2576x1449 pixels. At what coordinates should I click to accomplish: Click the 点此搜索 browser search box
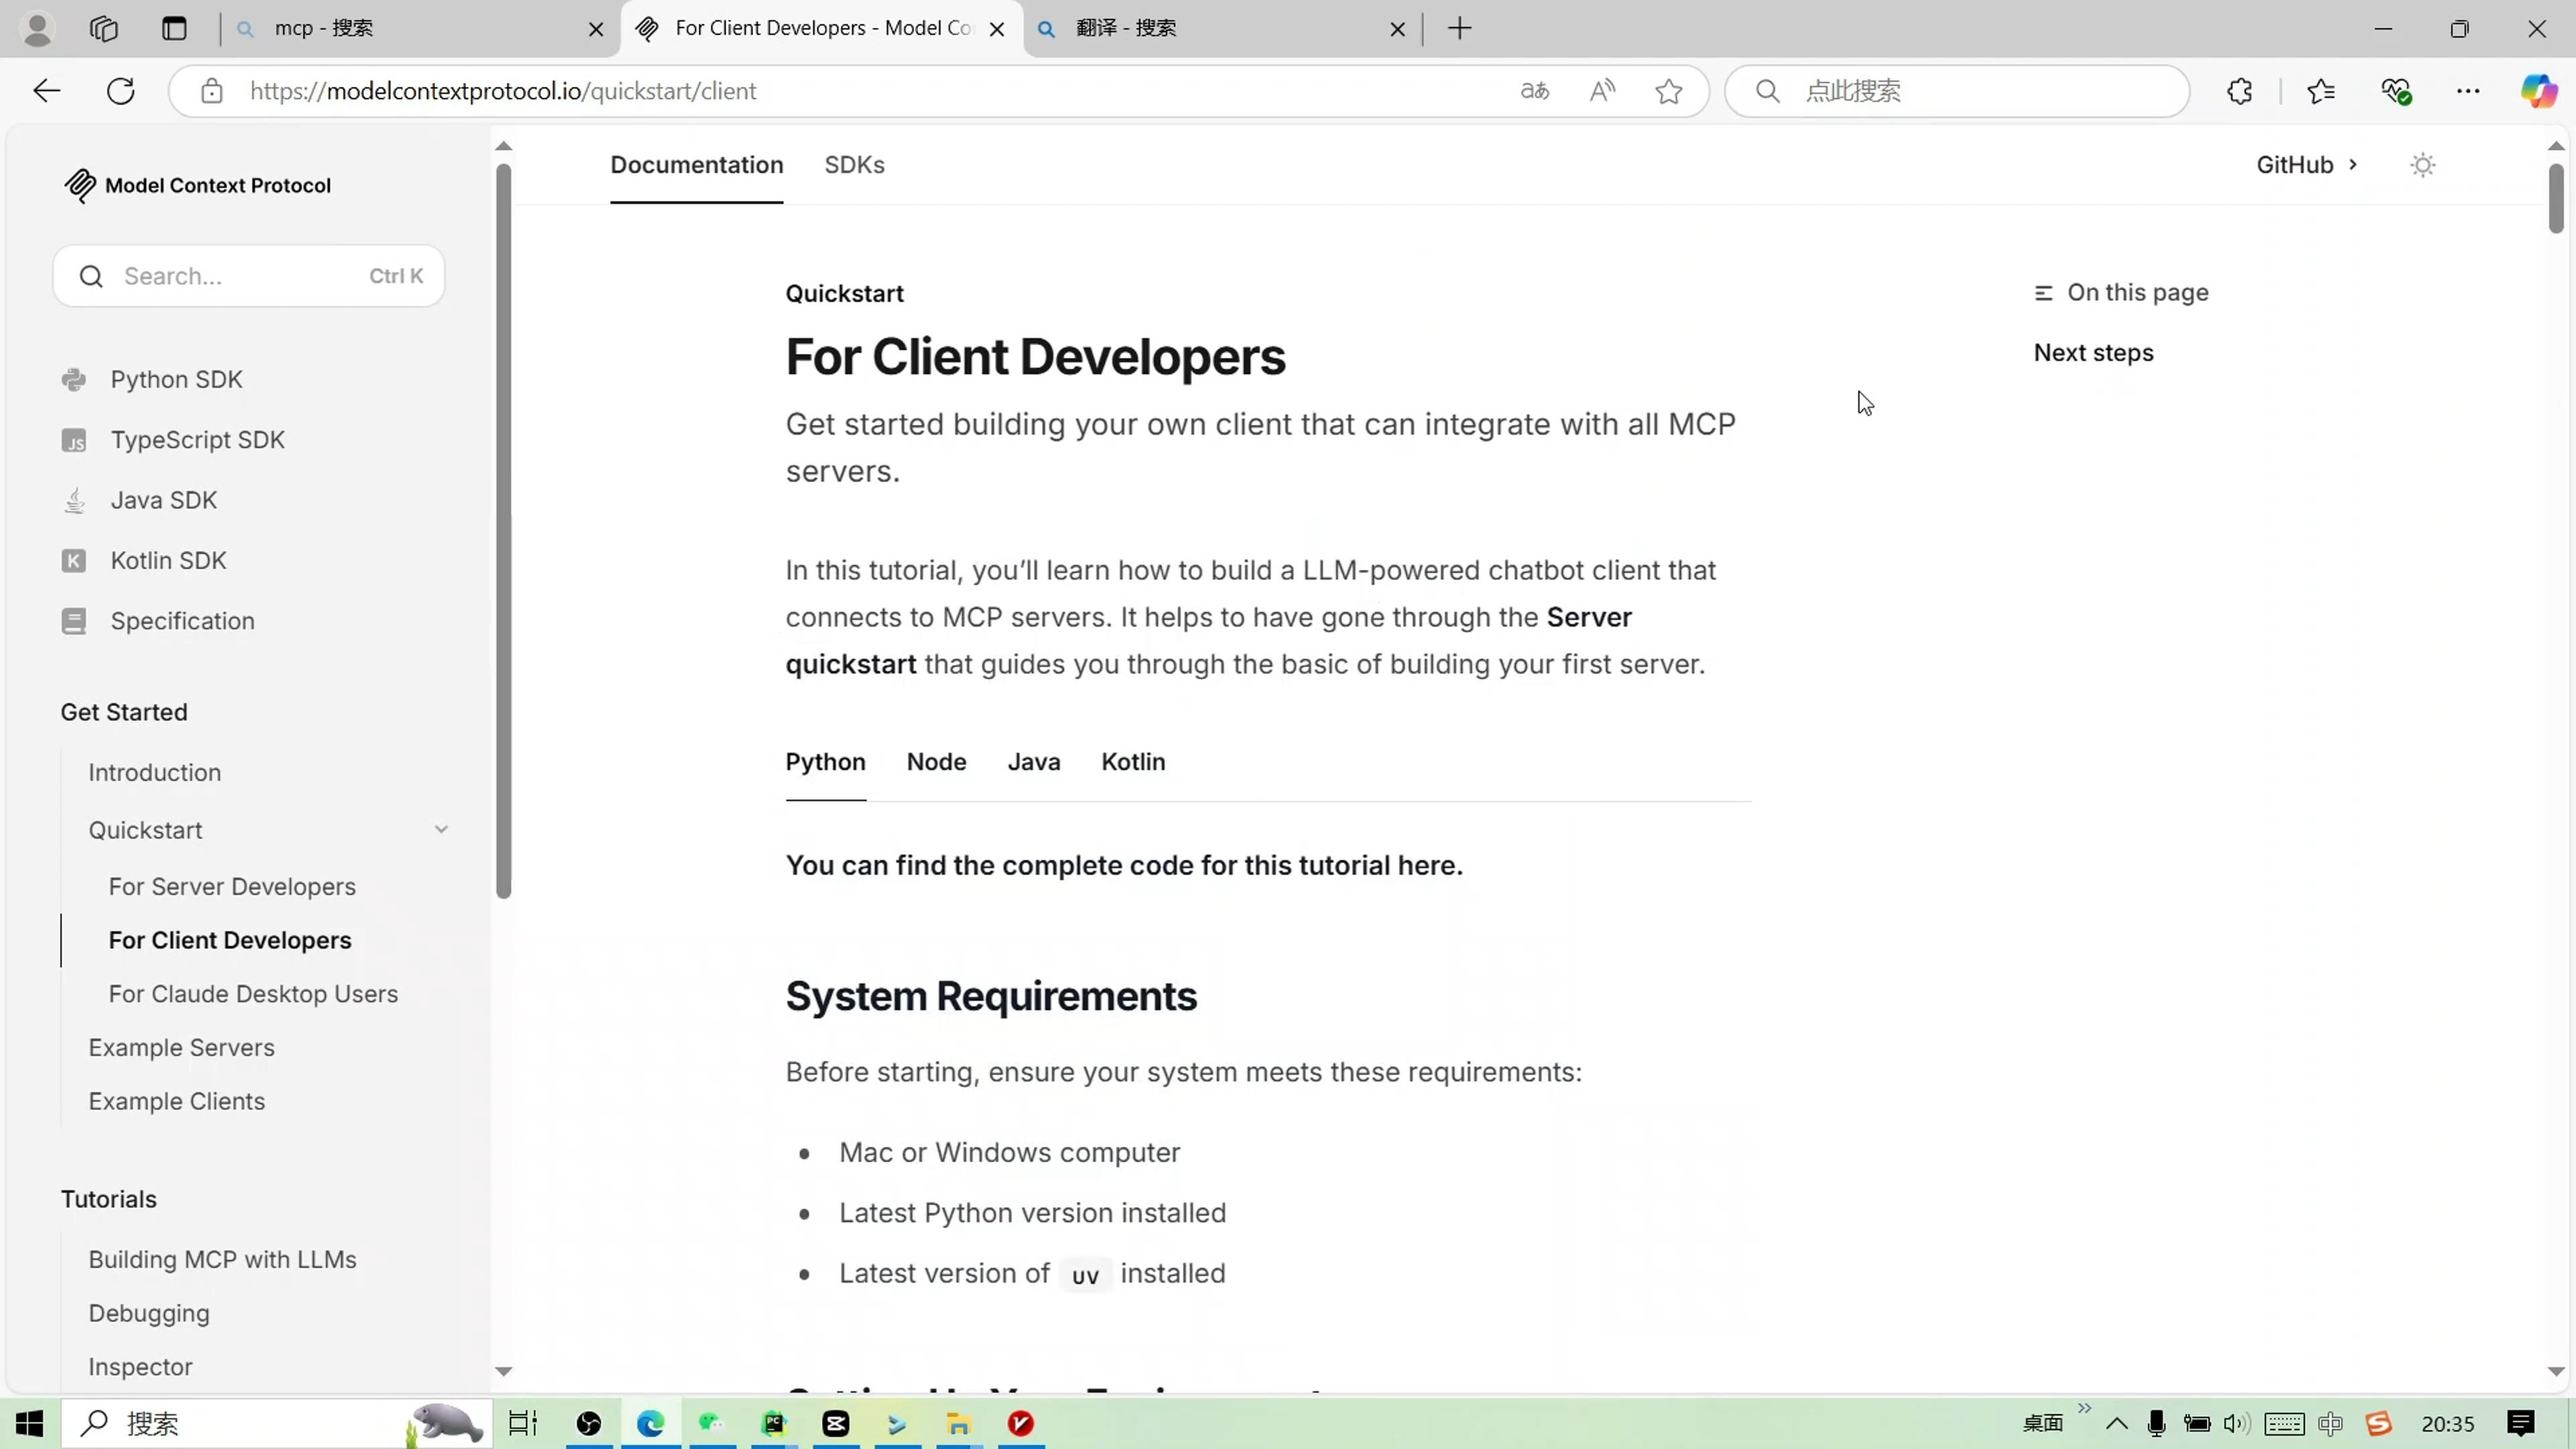point(1957,91)
